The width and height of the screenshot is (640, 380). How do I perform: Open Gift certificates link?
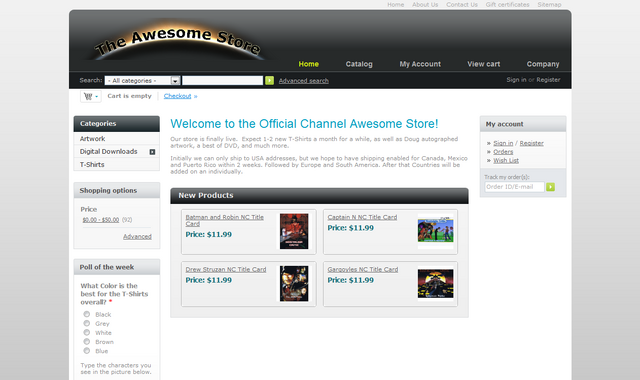[507, 4]
